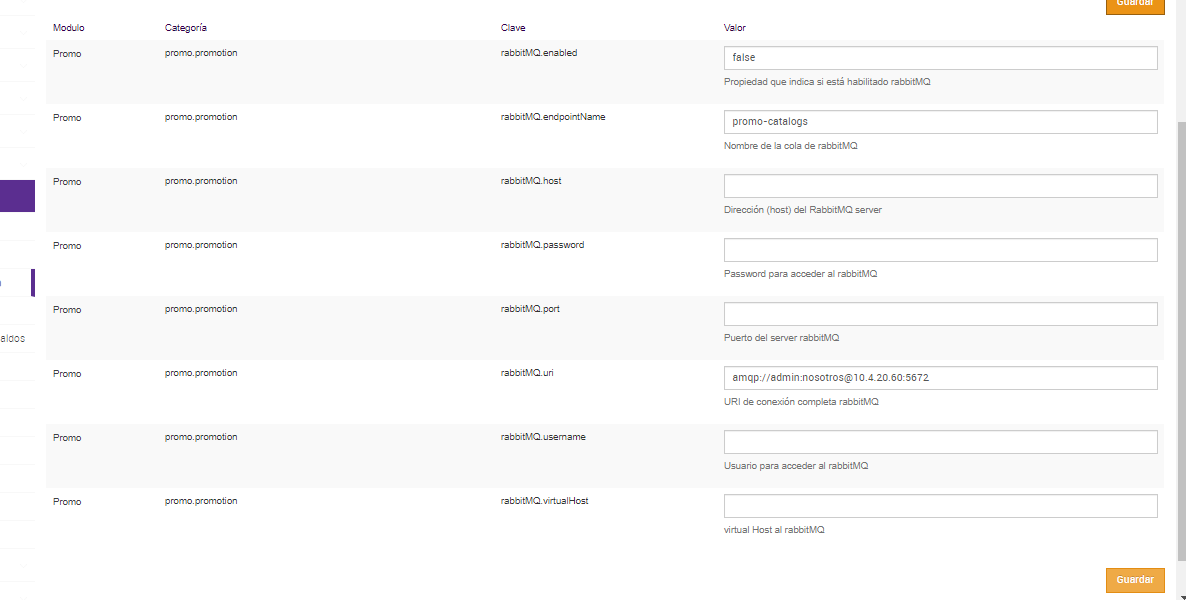
Task: Click the Categoría column header
Action: coord(186,28)
